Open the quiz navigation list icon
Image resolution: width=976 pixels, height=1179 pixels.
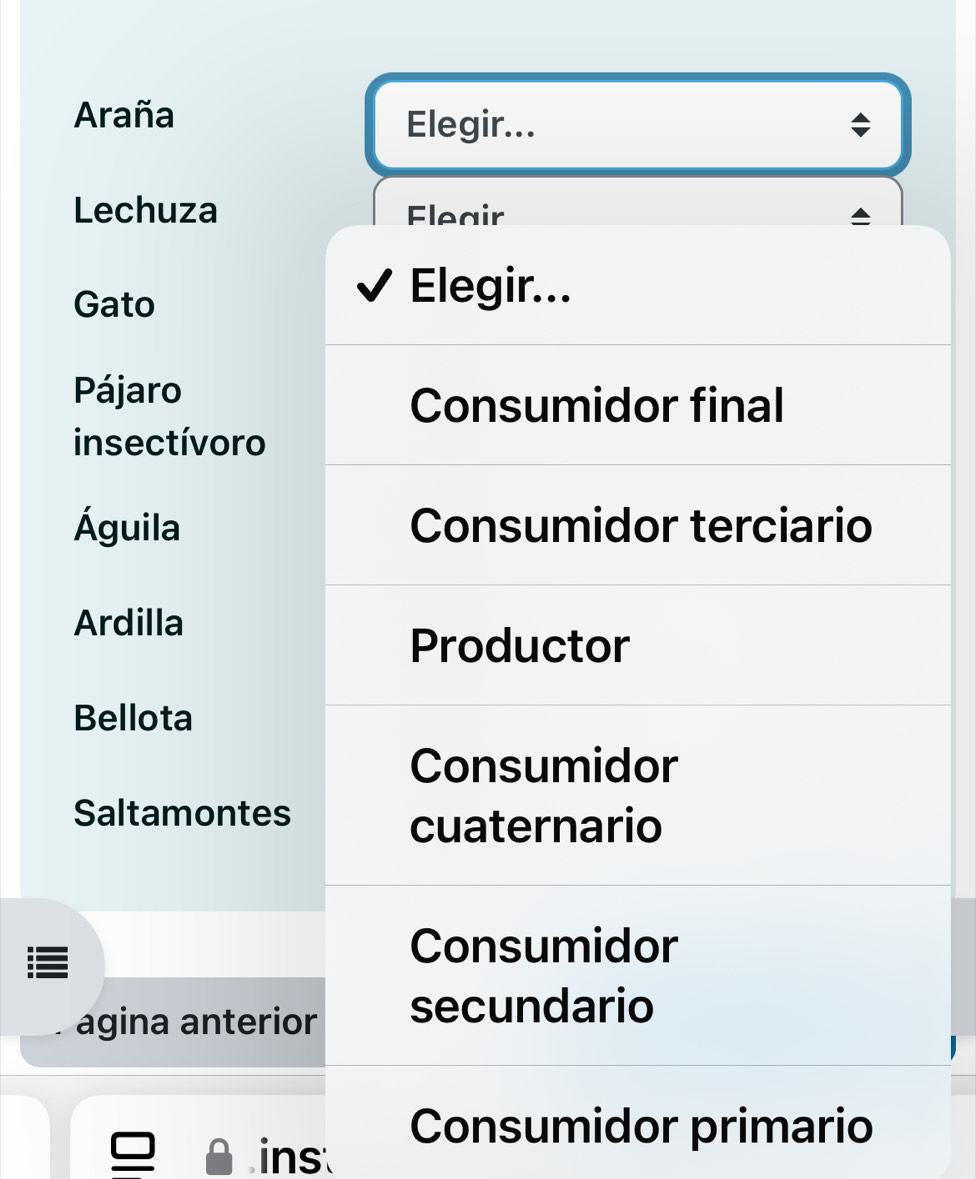point(48,962)
